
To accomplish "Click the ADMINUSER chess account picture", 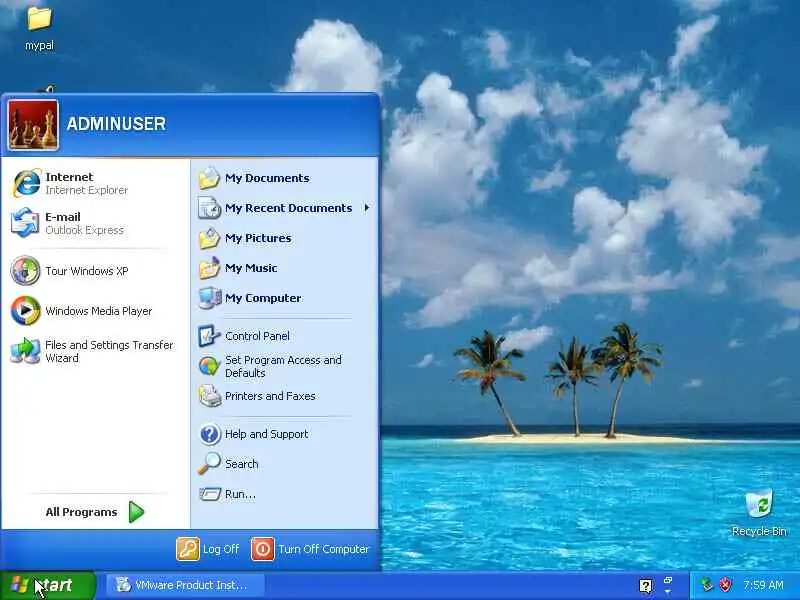I will coord(33,125).
